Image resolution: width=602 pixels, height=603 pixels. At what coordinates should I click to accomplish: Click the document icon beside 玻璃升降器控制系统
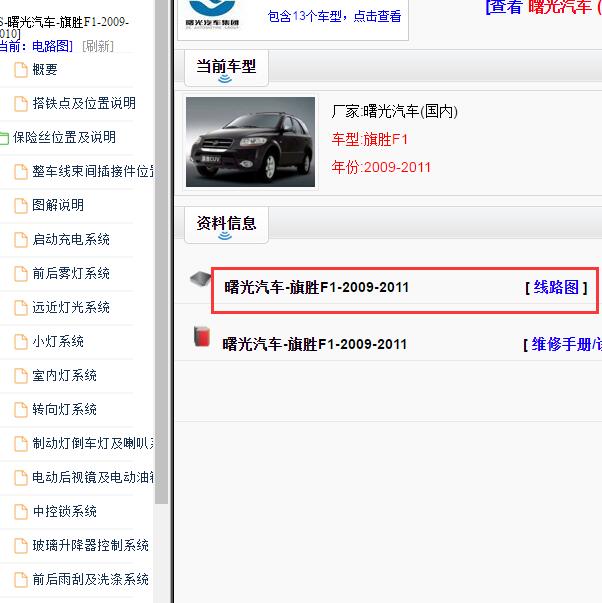pyautogui.click(x=21, y=546)
